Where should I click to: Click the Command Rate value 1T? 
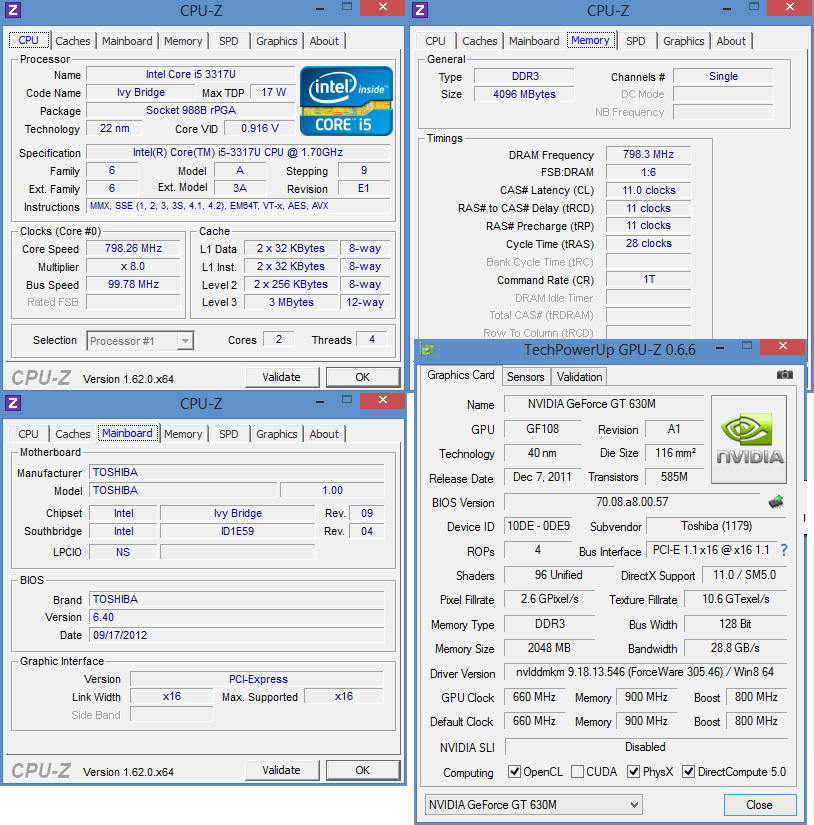click(x=648, y=279)
